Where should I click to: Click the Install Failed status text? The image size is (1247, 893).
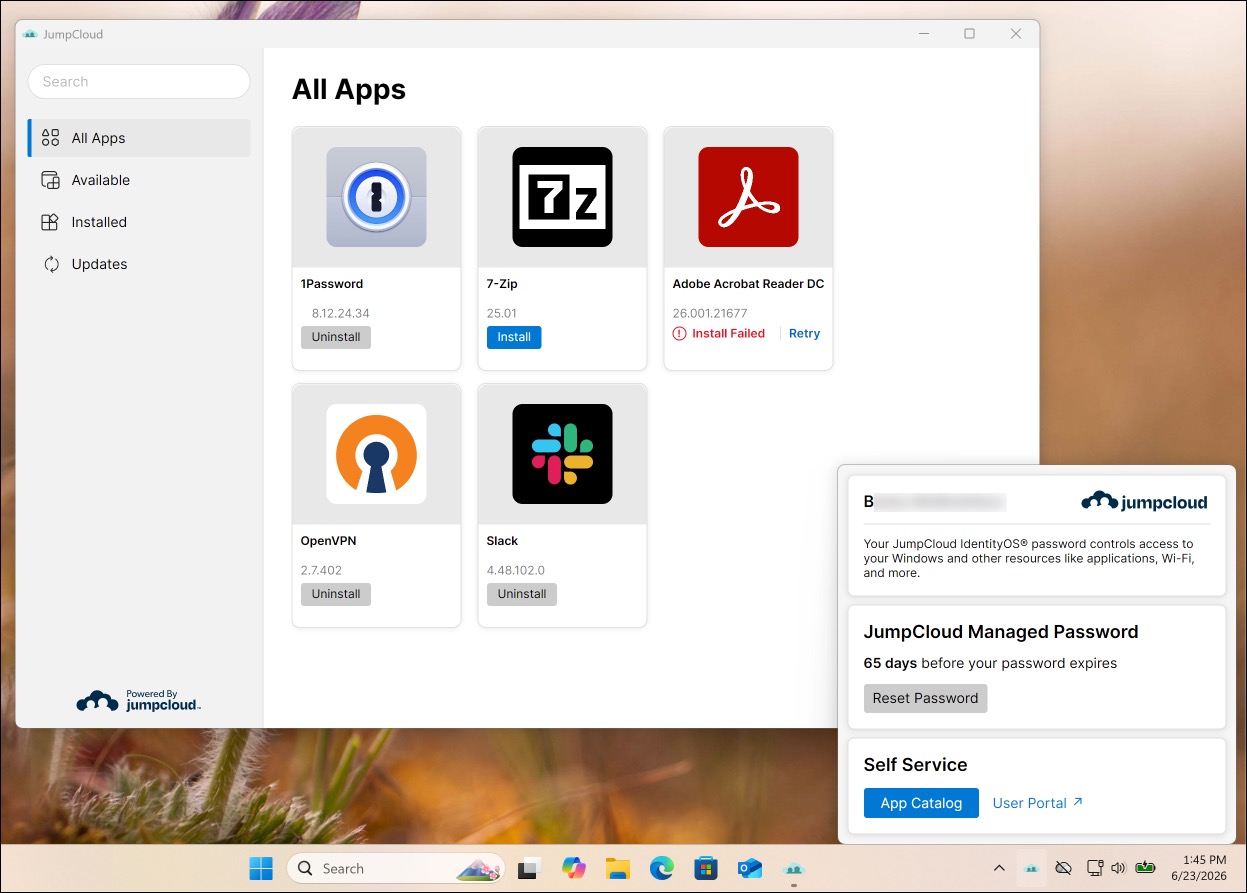(x=728, y=334)
